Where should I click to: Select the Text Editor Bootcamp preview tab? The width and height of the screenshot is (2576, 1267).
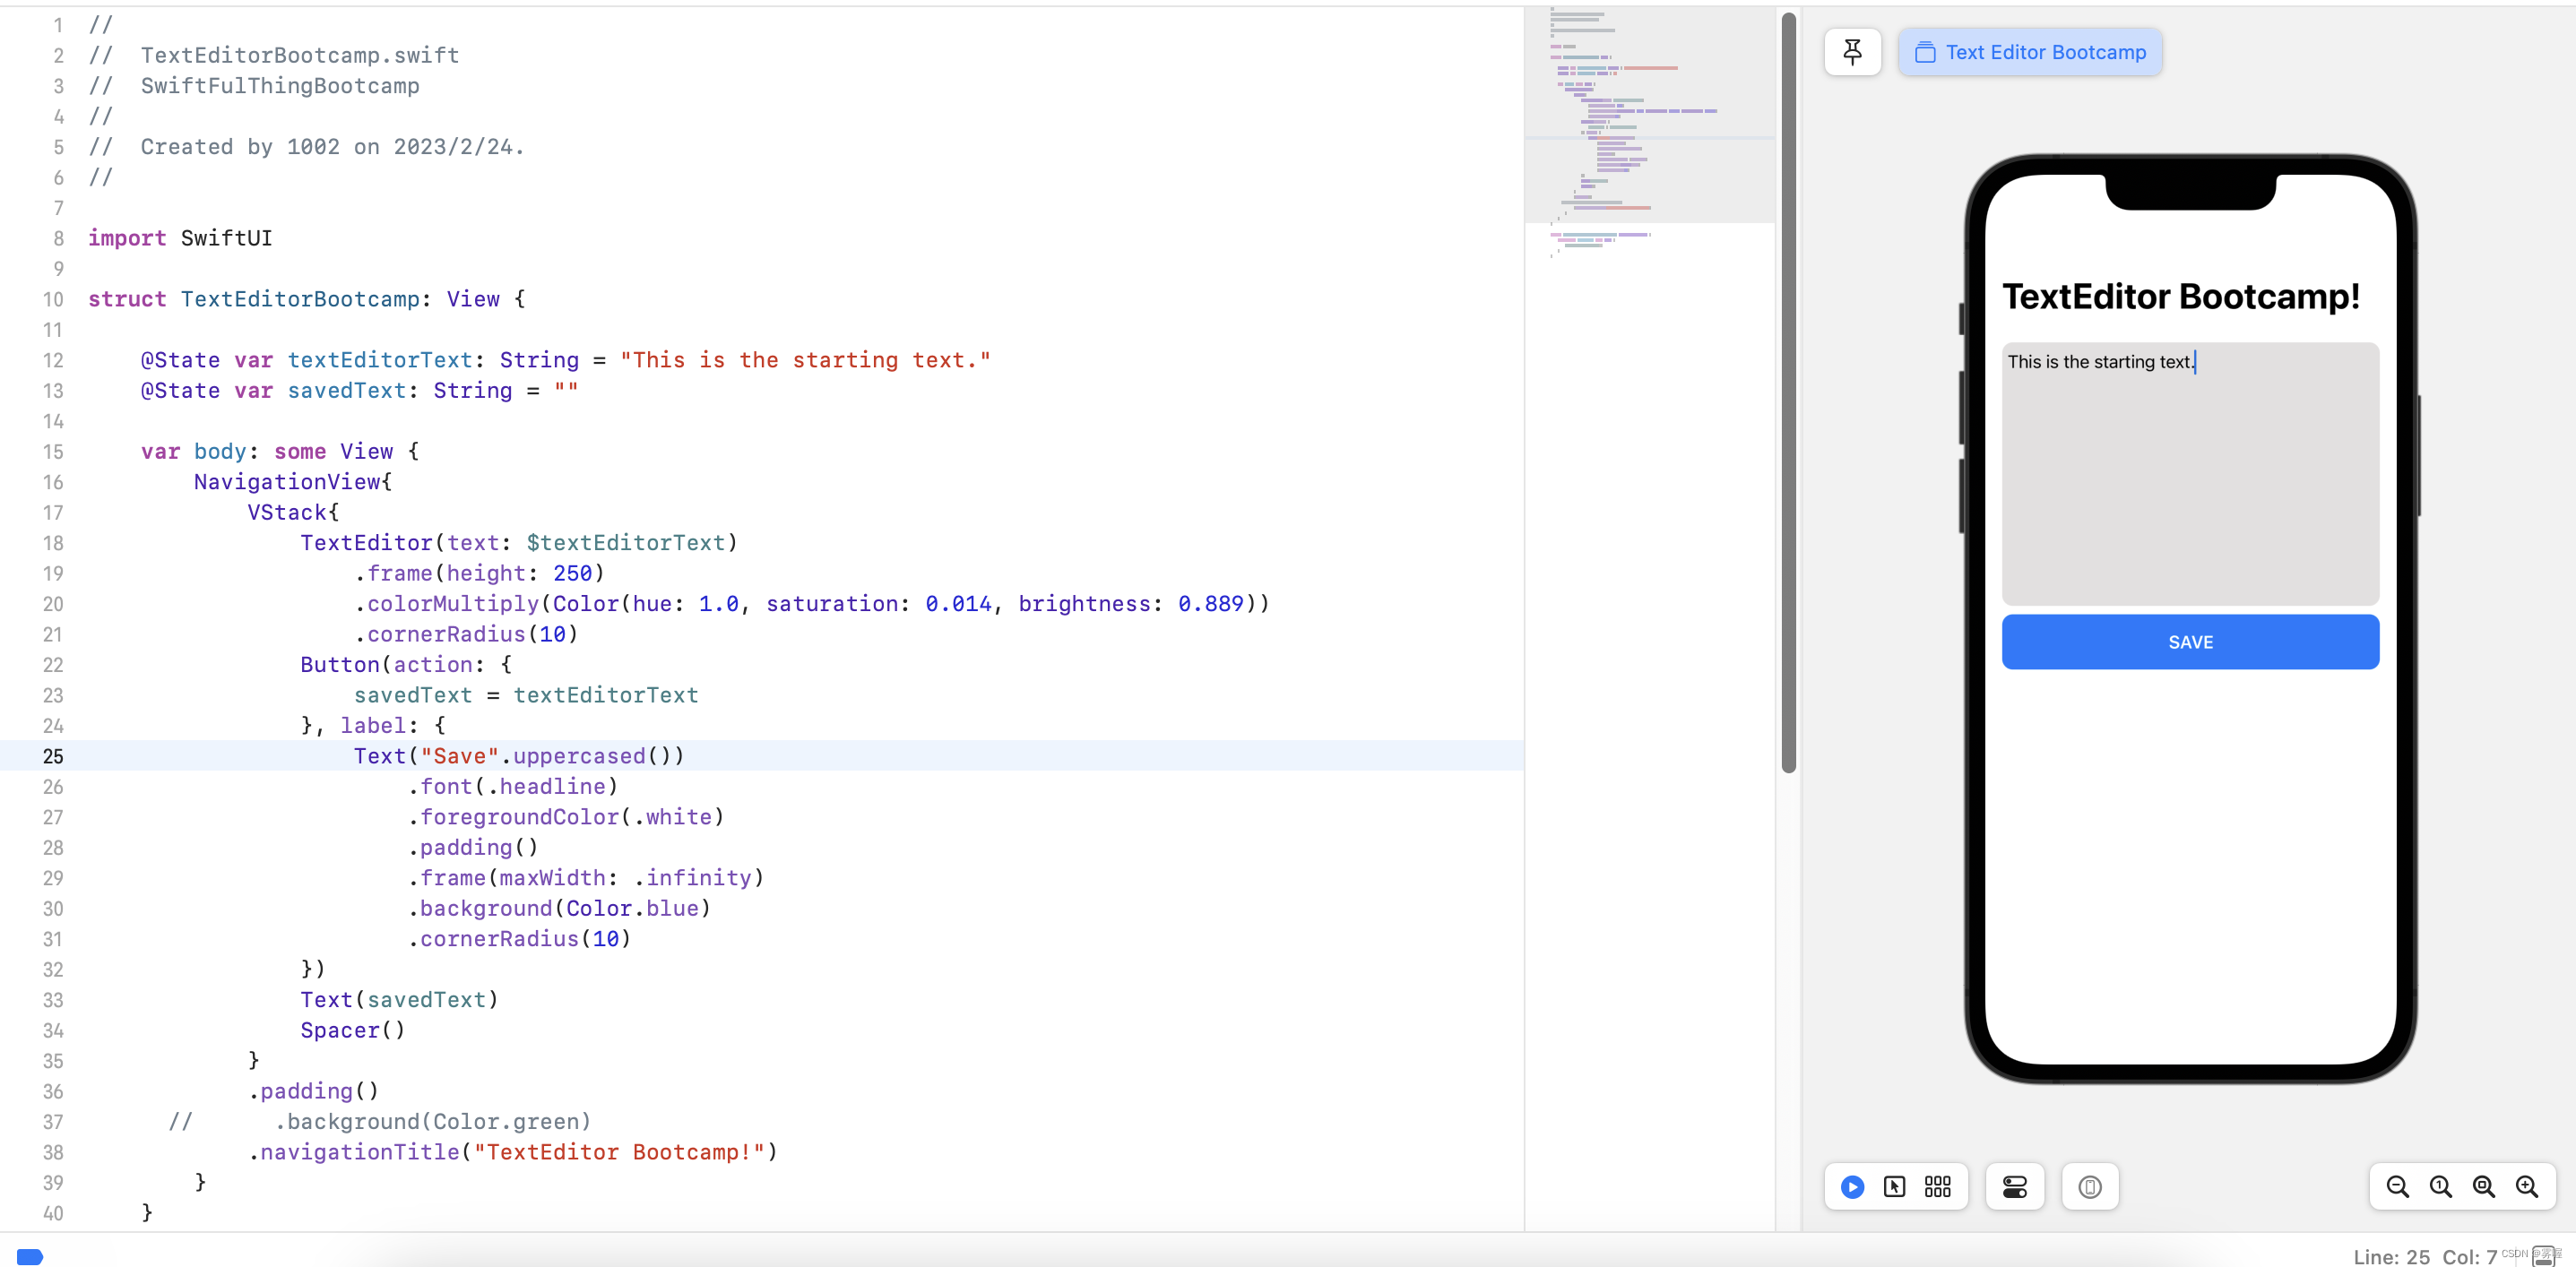pos(2030,52)
